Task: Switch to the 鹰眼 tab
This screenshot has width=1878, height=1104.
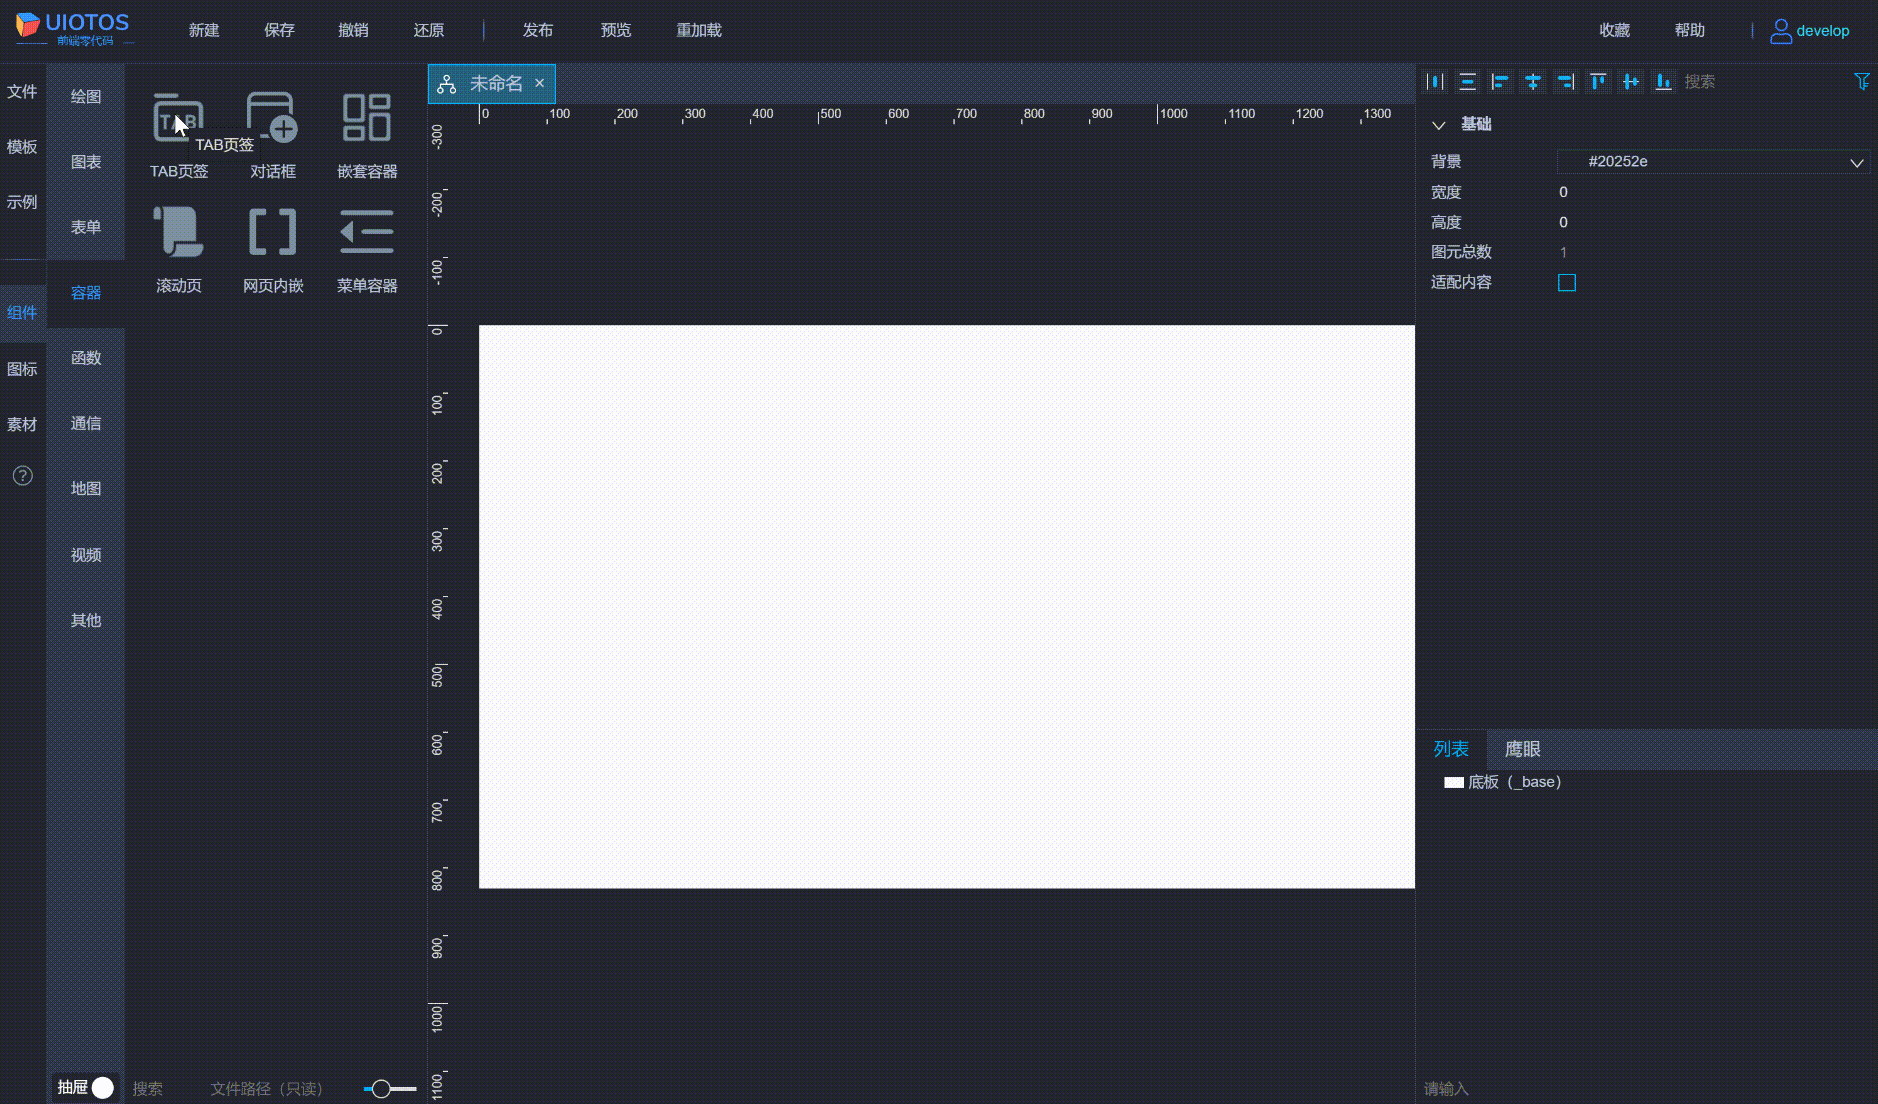Action: pos(1522,749)
